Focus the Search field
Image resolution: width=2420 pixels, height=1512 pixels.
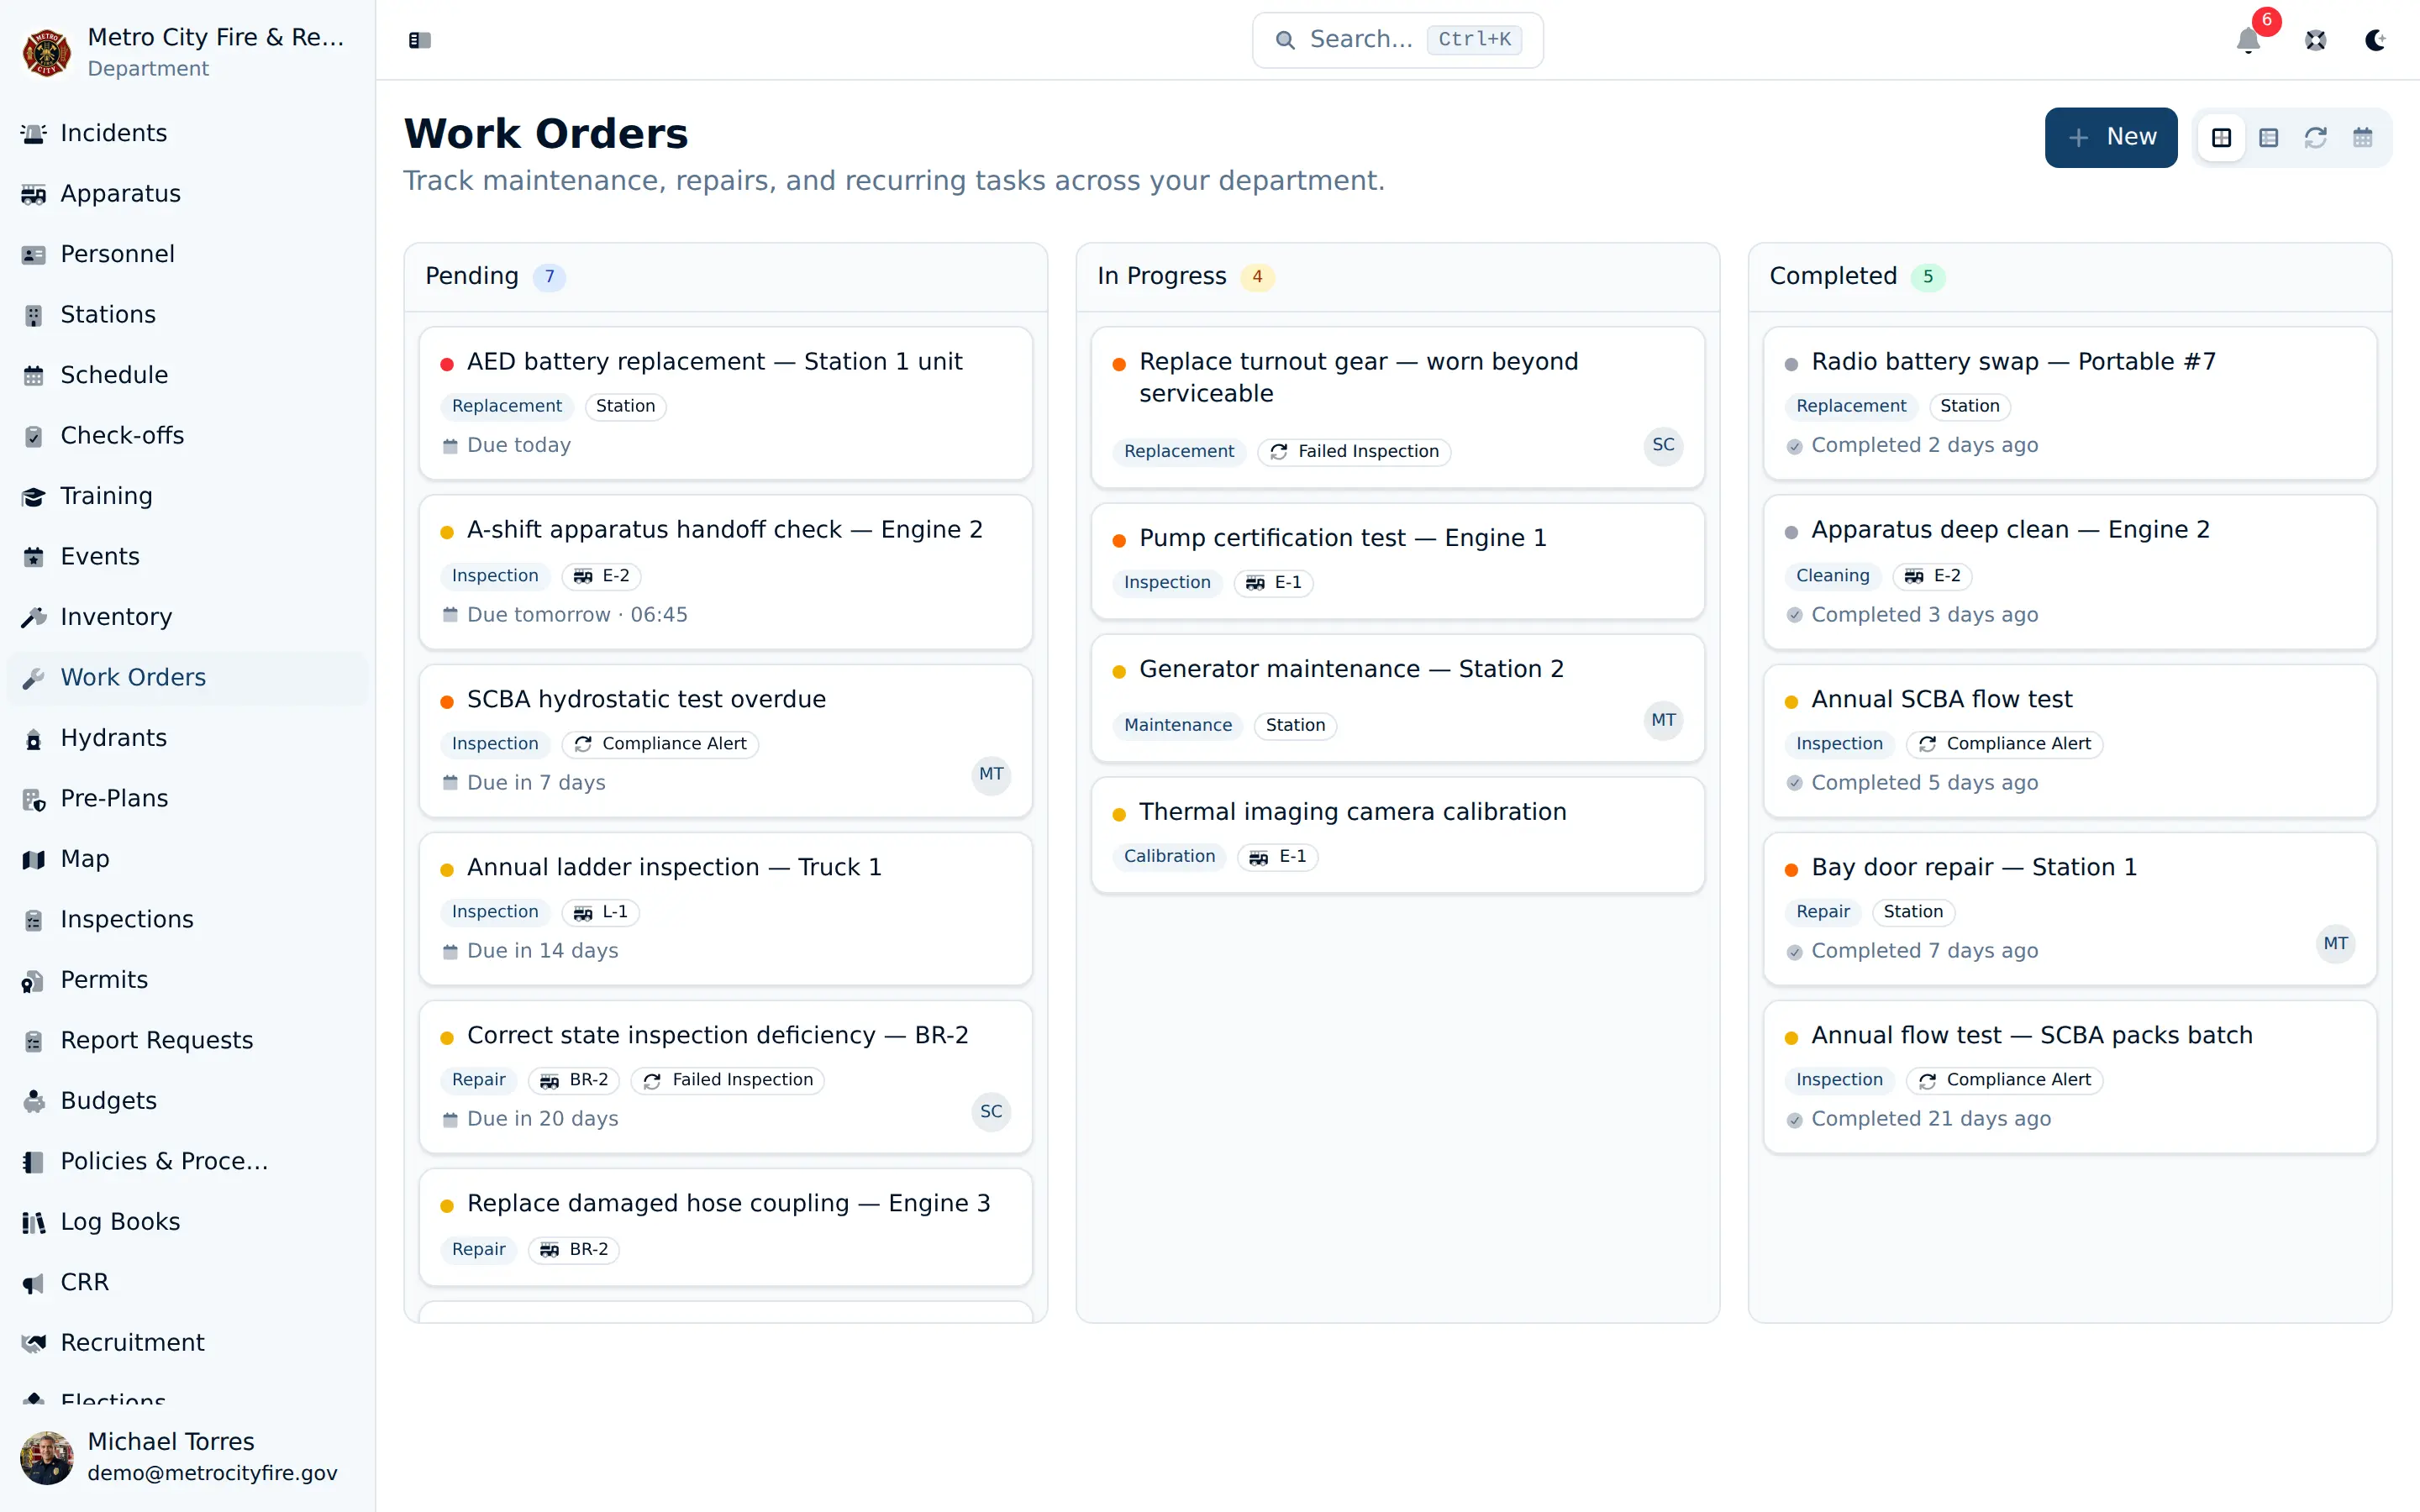tap(1397, 40)
